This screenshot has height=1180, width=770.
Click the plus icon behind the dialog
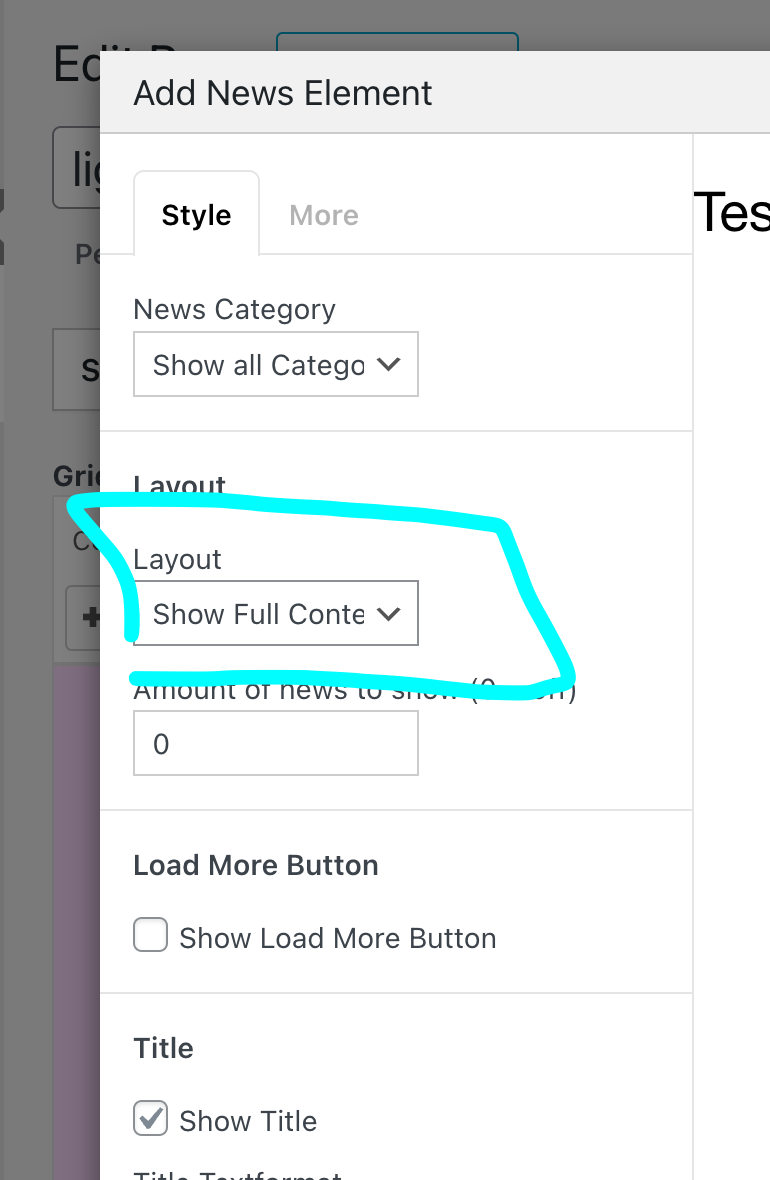[x=93, y=617]
